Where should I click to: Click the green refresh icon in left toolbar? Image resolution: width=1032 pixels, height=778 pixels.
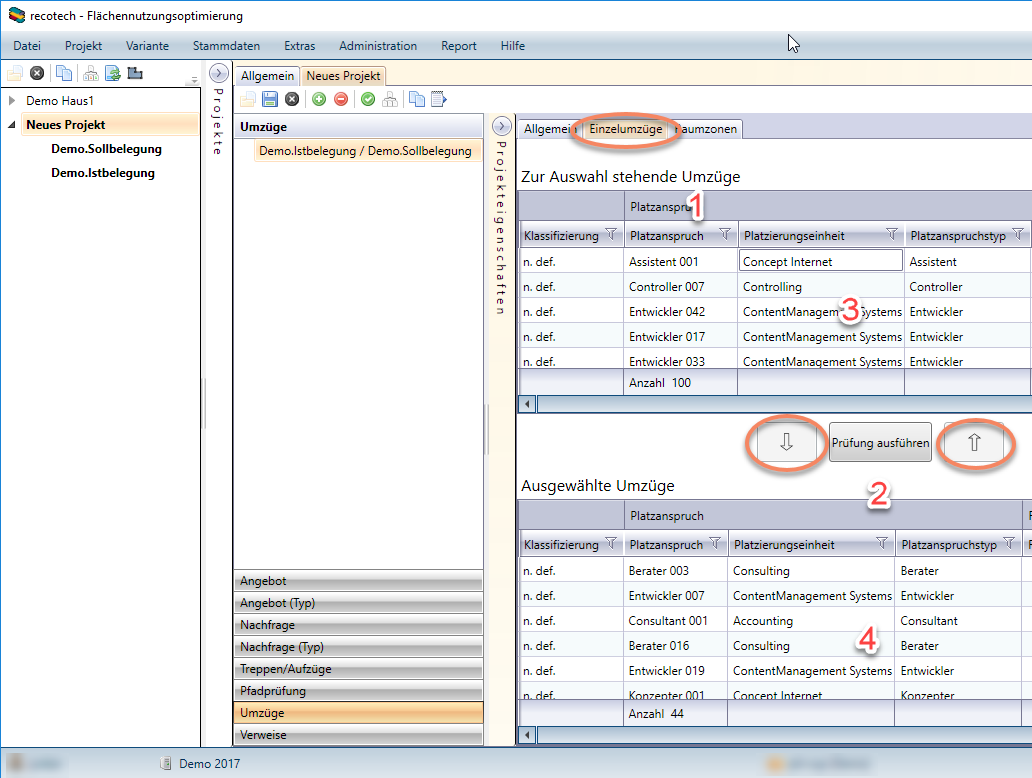tap(113, 73)
